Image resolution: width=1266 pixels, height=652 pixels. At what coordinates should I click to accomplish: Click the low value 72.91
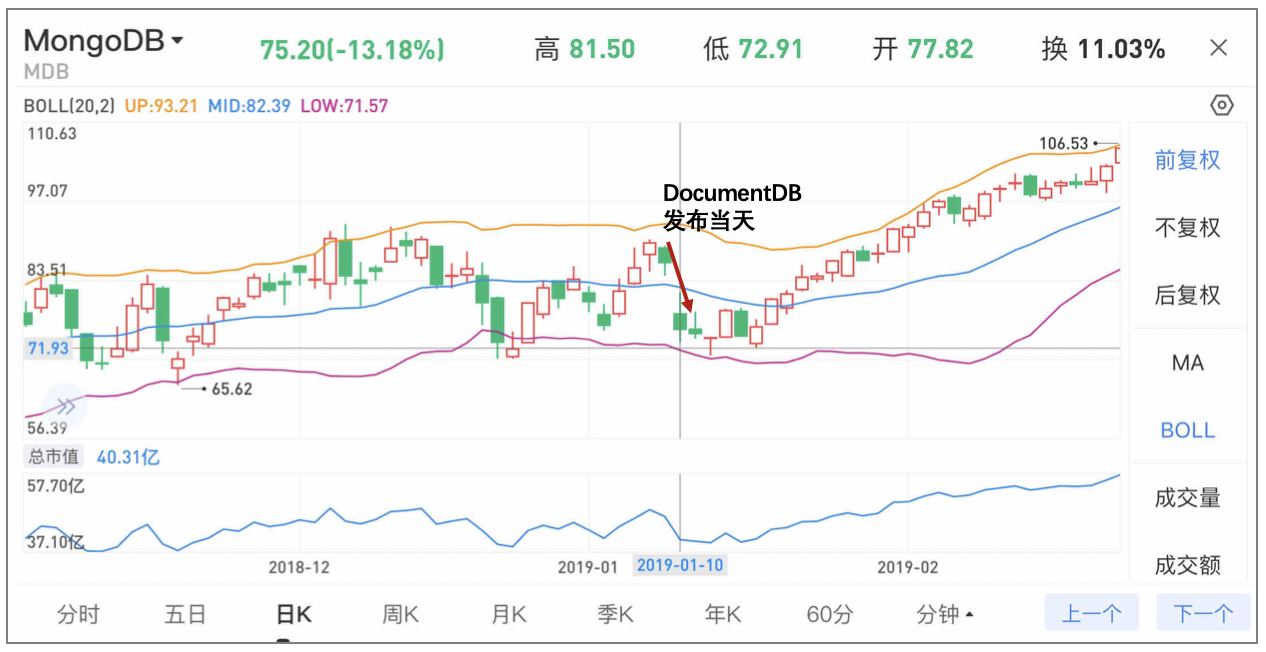pyautogui.click(x=771, y=49)
